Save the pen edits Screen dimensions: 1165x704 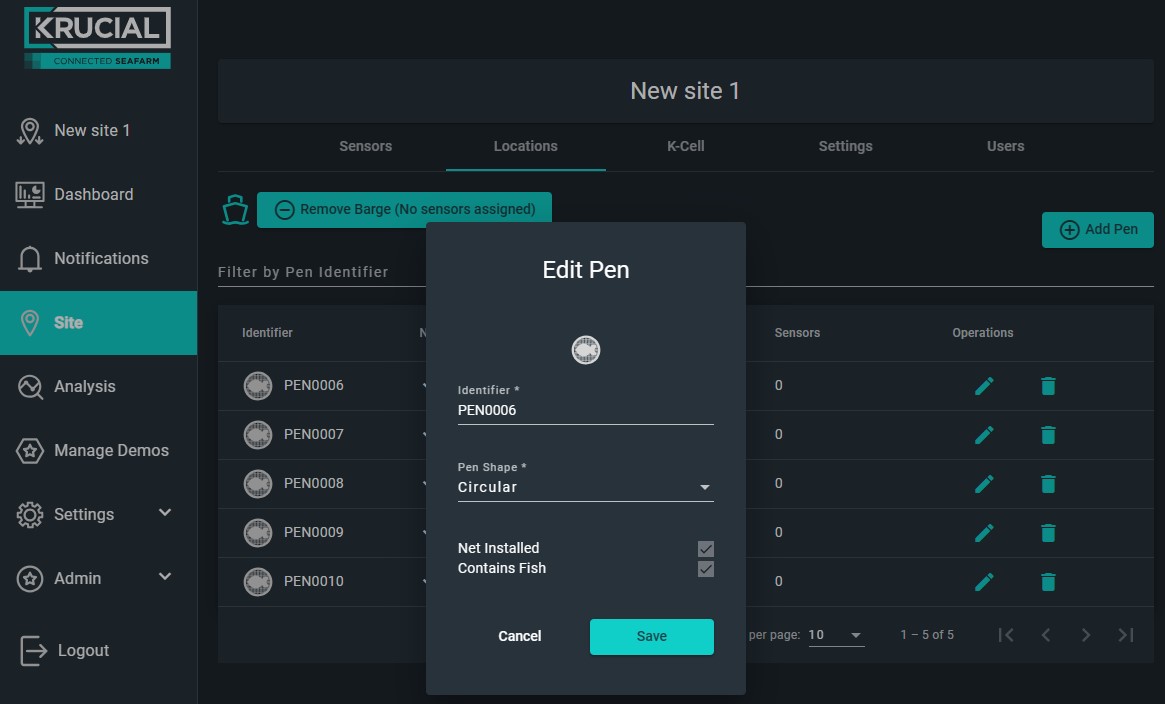pos(652,636)
